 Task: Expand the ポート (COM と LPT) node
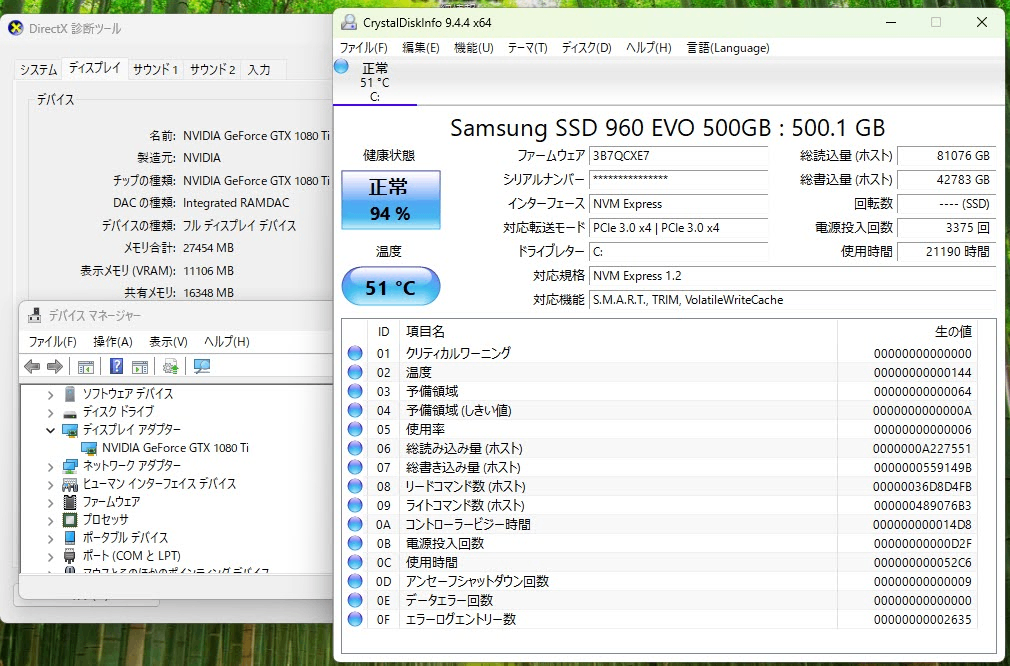click(50, 557)
